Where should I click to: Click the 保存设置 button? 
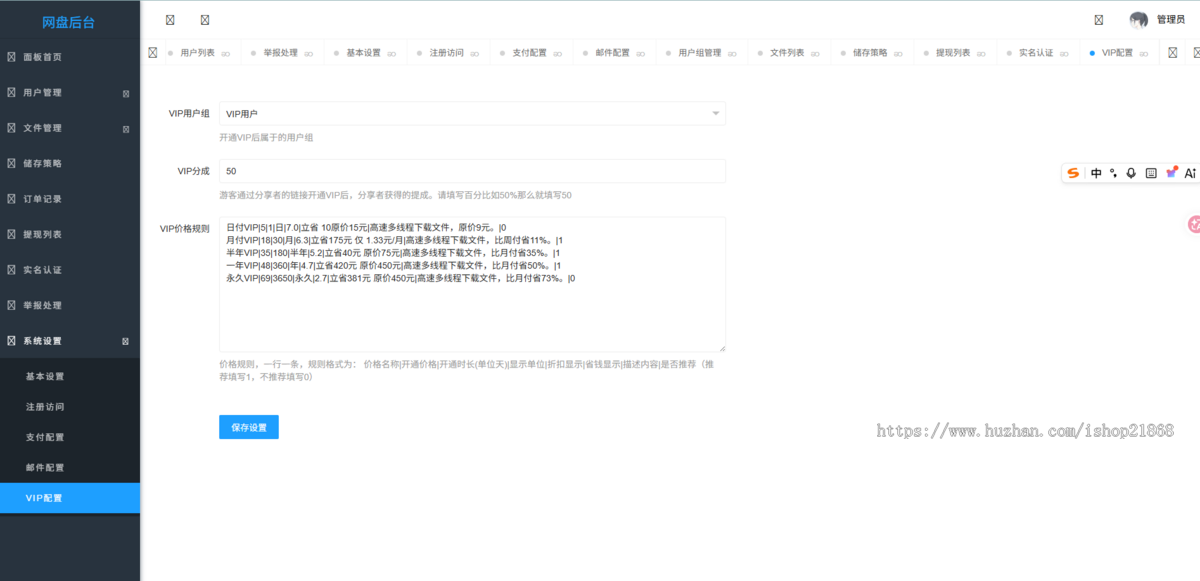tap(249, 427)
